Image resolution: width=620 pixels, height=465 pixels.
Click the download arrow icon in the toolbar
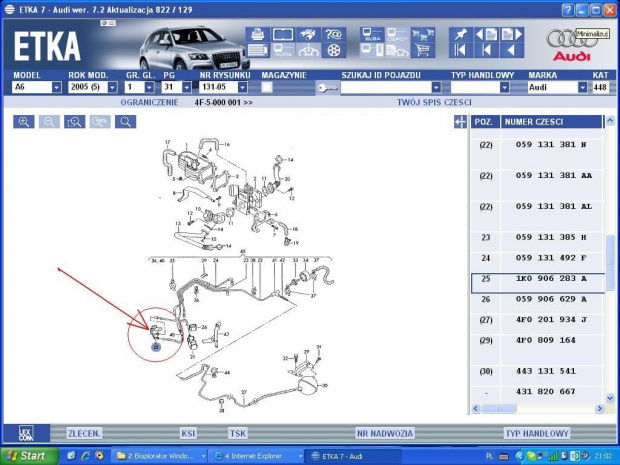point(308,50)
